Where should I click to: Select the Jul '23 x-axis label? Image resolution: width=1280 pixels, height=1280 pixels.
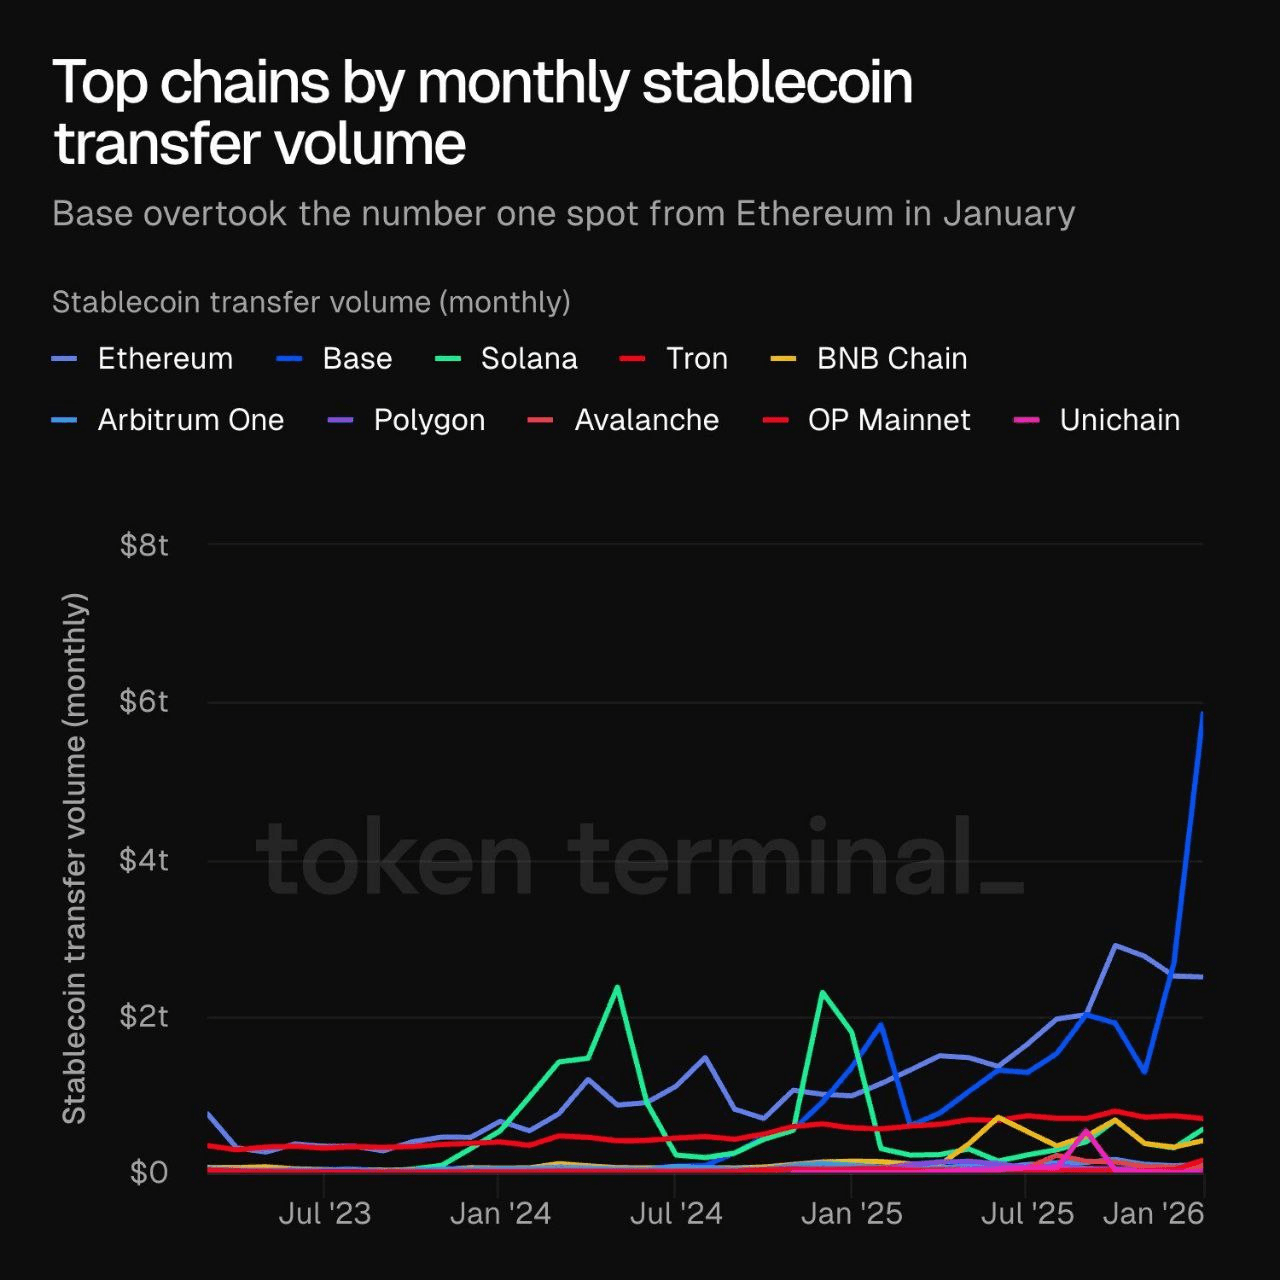[x=324, y=1214]
